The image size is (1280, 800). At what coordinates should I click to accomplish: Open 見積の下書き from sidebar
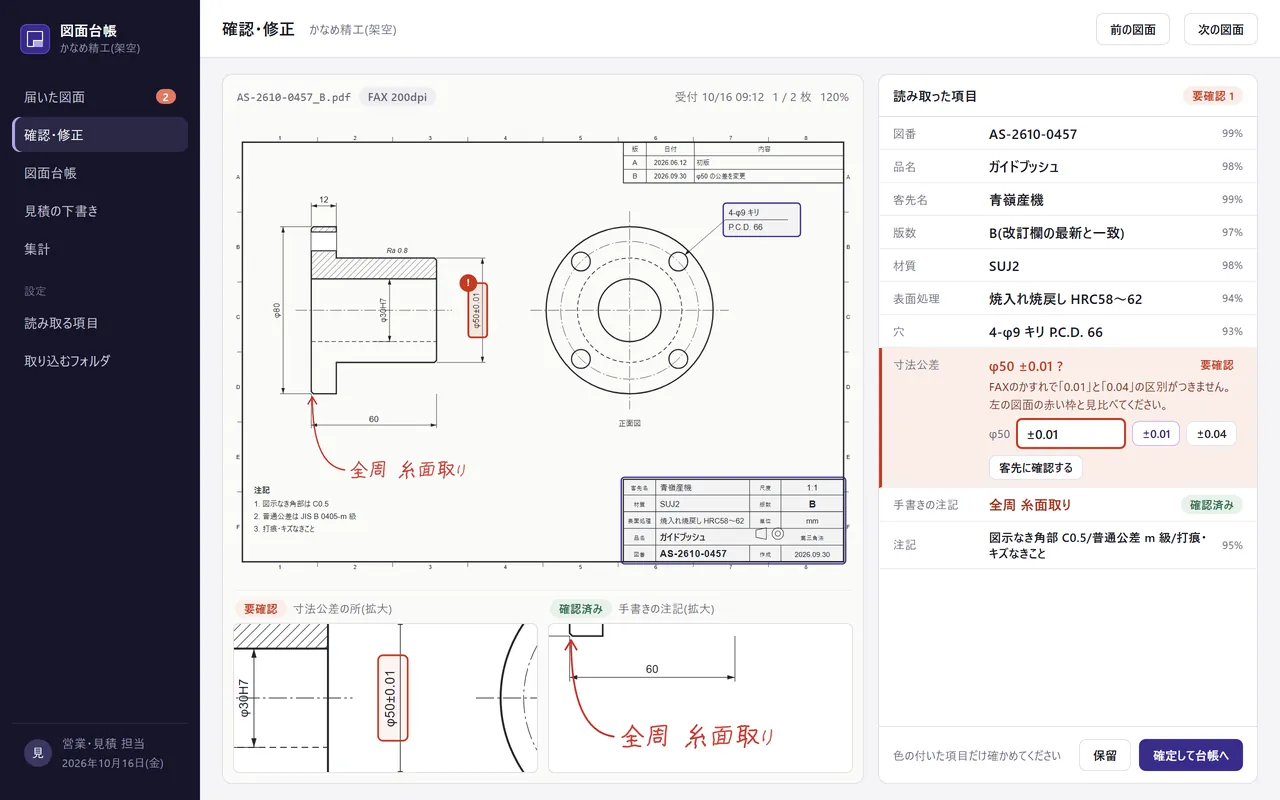tap(100, 211)
